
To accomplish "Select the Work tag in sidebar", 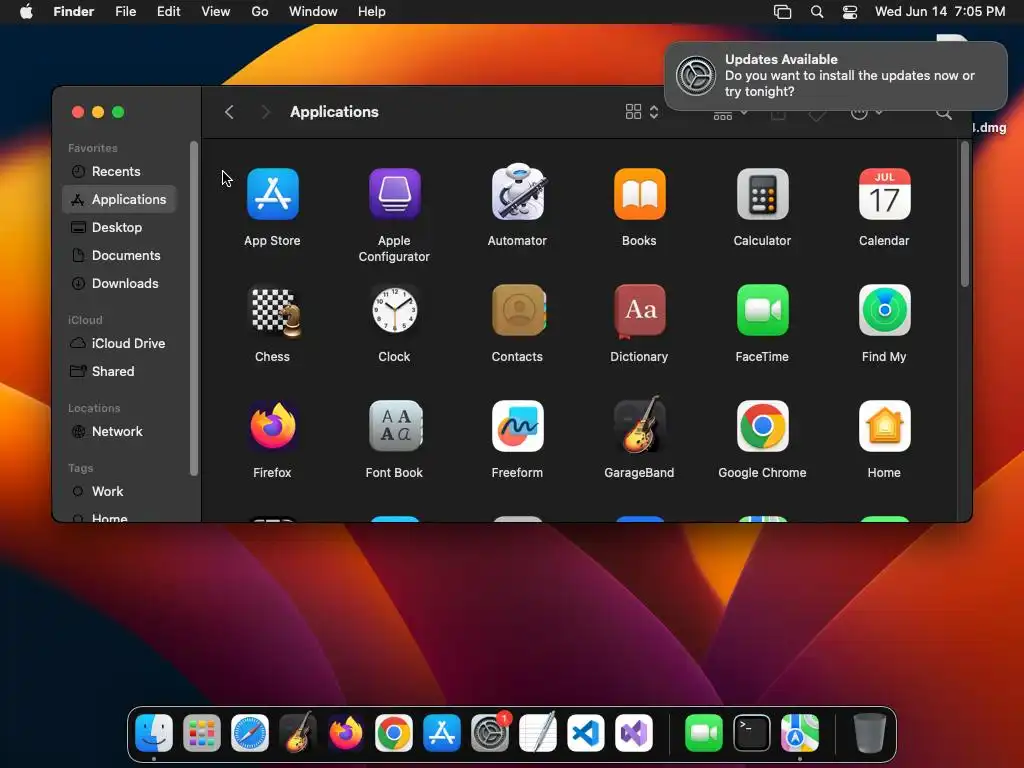I will [120, 491].
